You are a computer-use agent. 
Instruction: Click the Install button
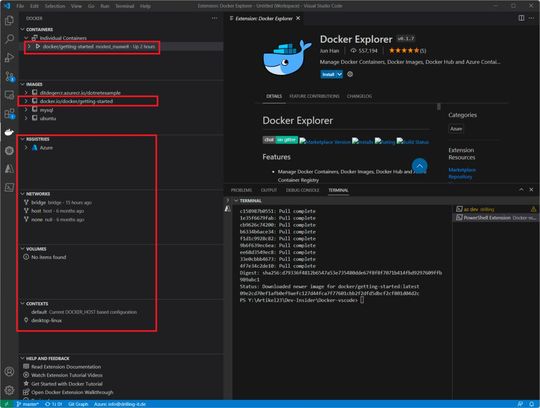click(329, 74)
